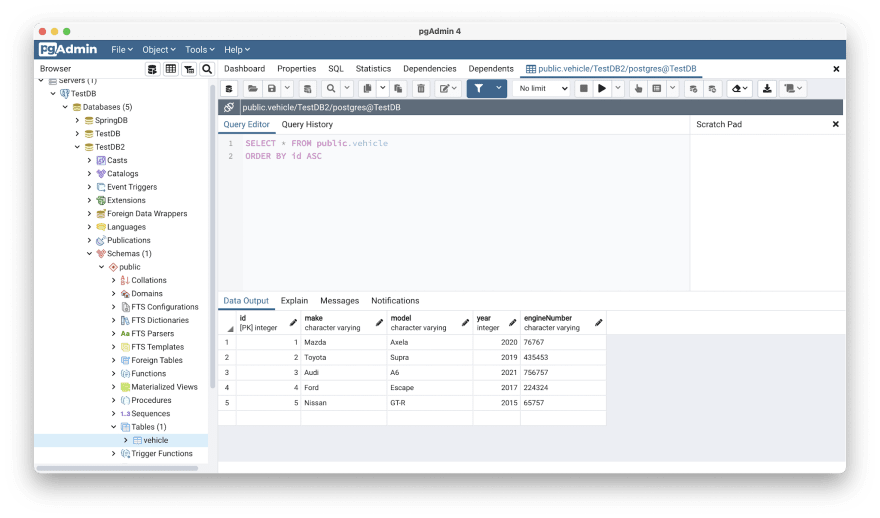Click the pencil icon on year column
880x518 pixels.
point(512,323)
